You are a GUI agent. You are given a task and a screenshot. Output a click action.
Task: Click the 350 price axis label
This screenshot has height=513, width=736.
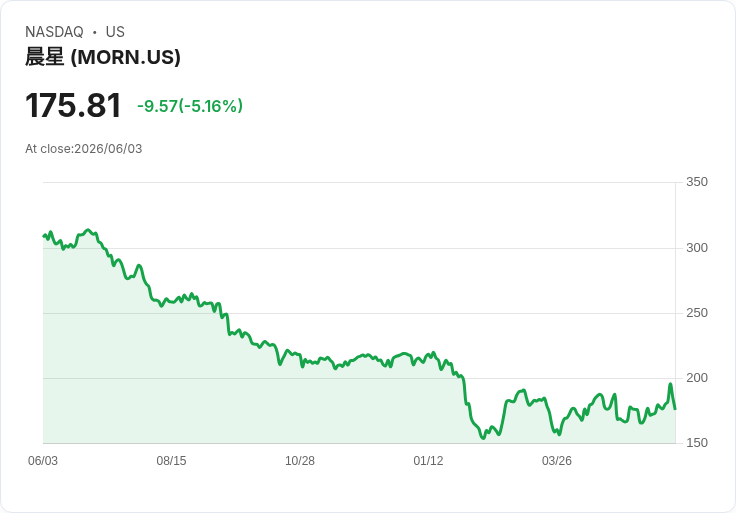(x=697, y=182)
